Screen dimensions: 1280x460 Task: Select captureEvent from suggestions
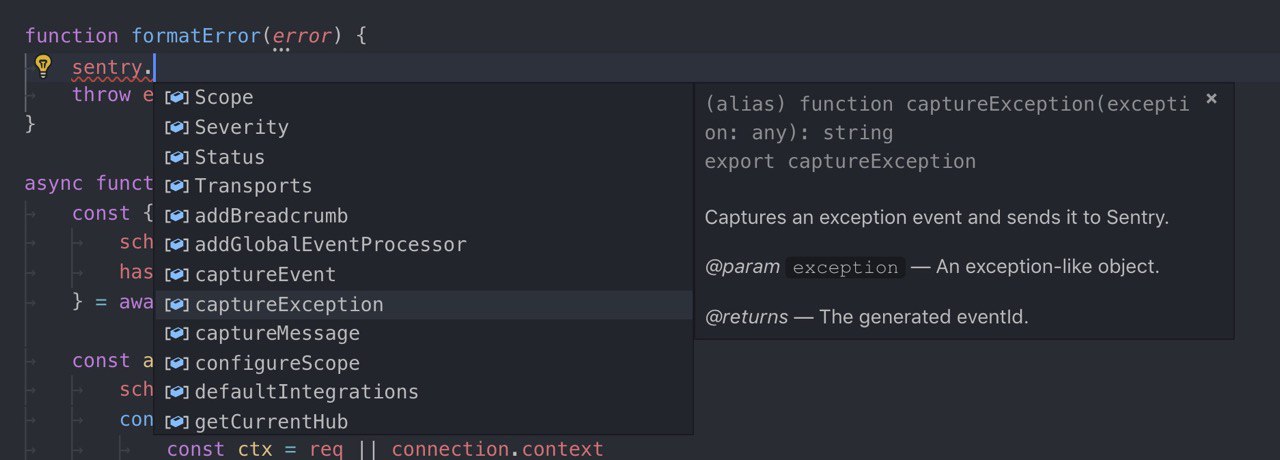(423, 275)
